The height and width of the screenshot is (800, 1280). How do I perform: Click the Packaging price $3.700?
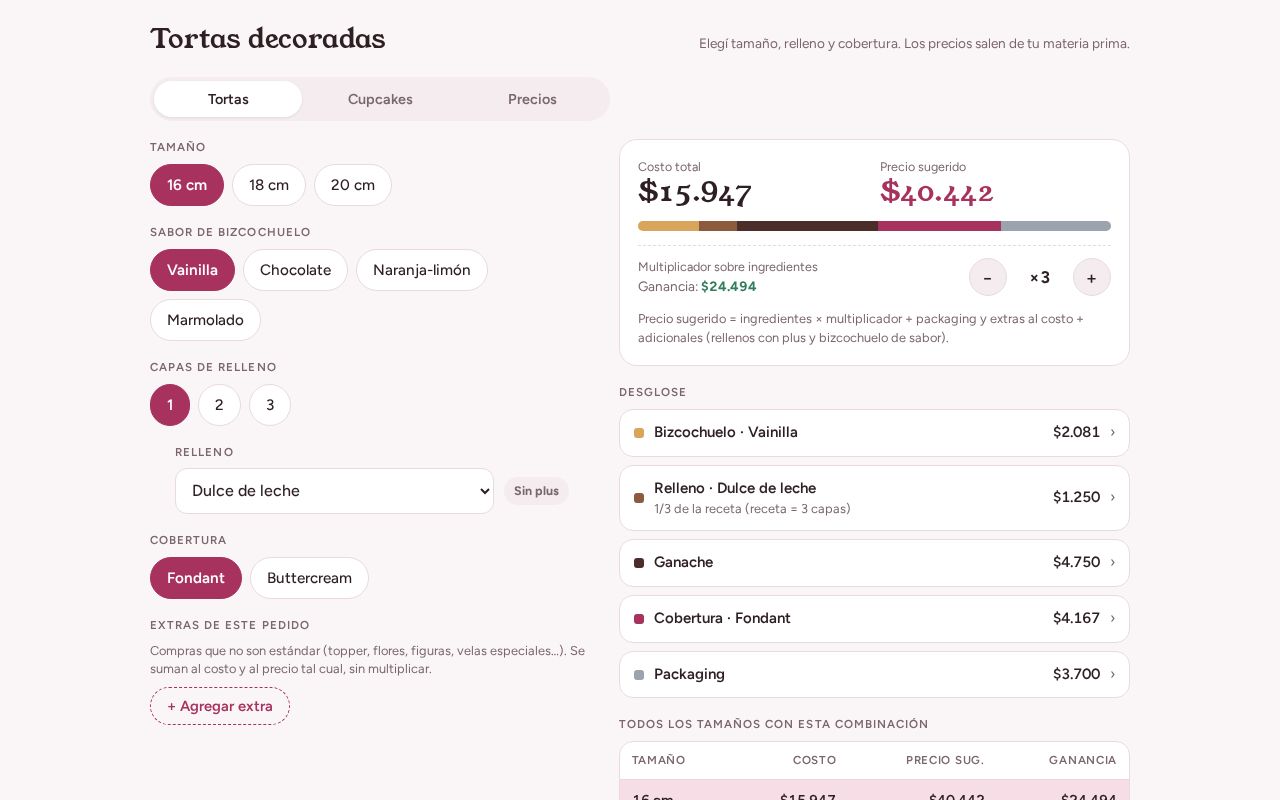1076,675
